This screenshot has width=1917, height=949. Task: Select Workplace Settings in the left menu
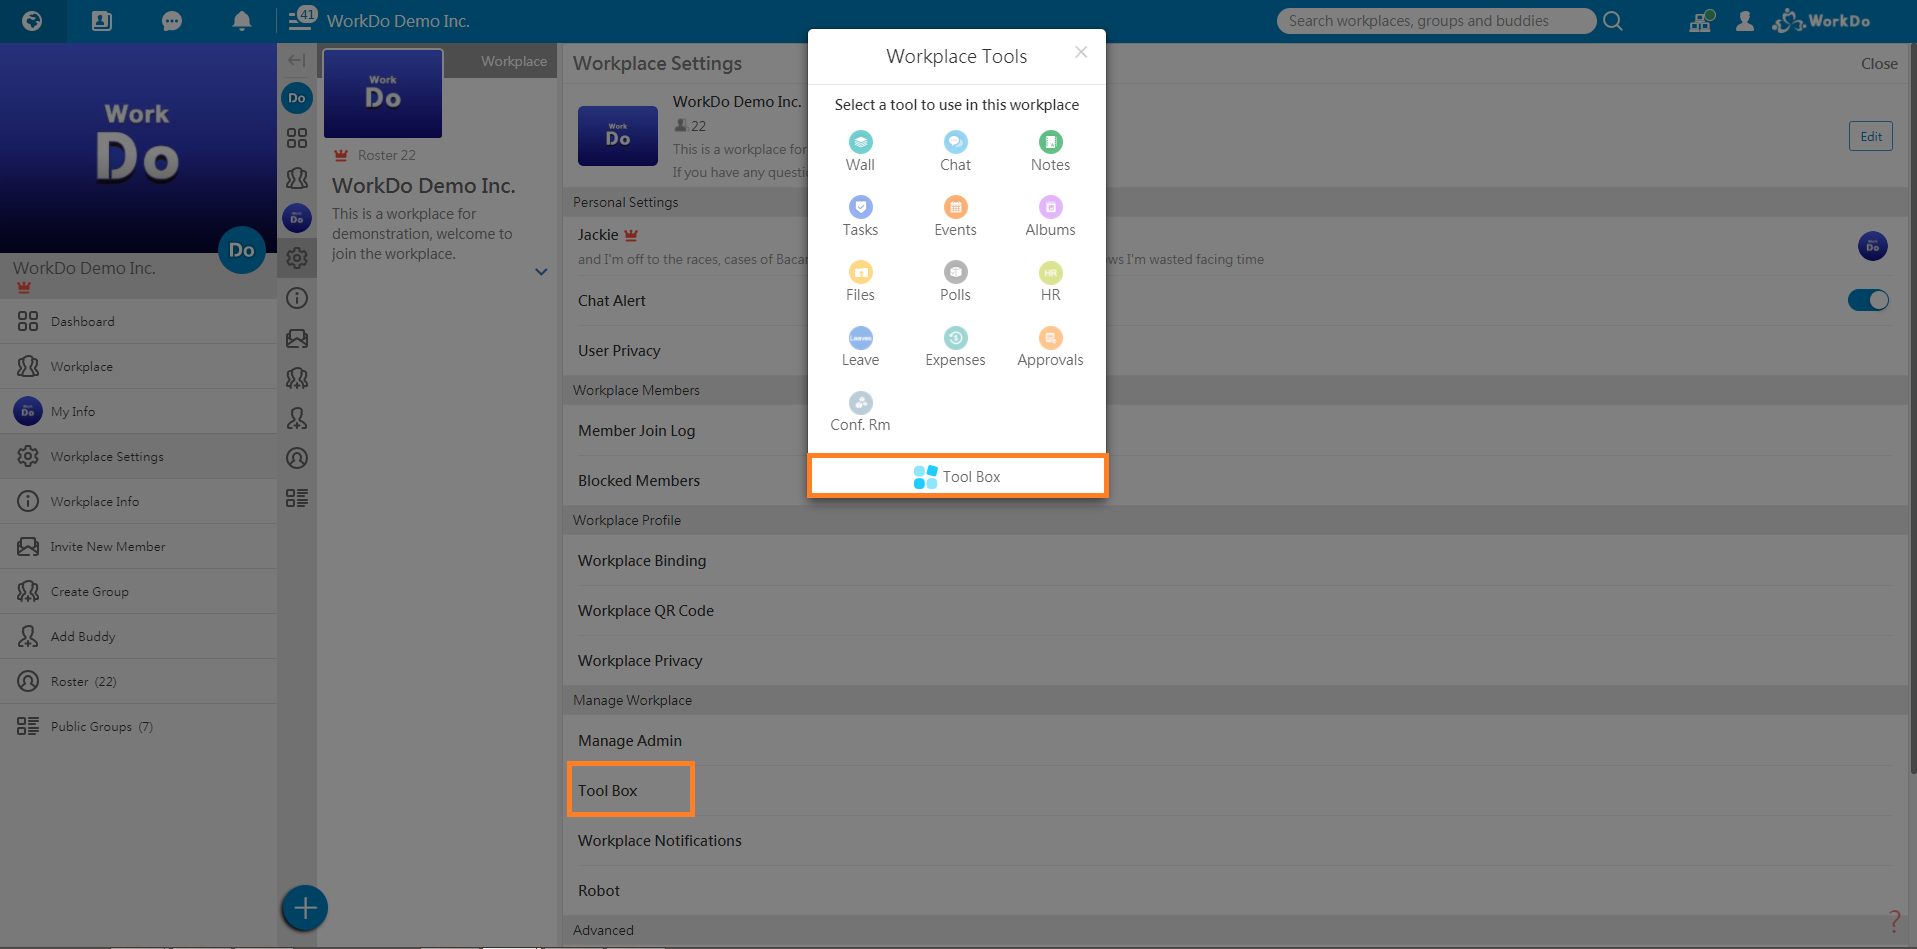coord(138,456)
